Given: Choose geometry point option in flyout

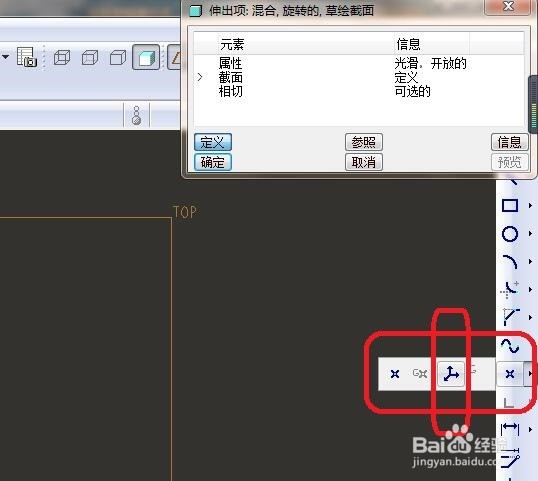Looking at the screenshot, I should (420, 373).
